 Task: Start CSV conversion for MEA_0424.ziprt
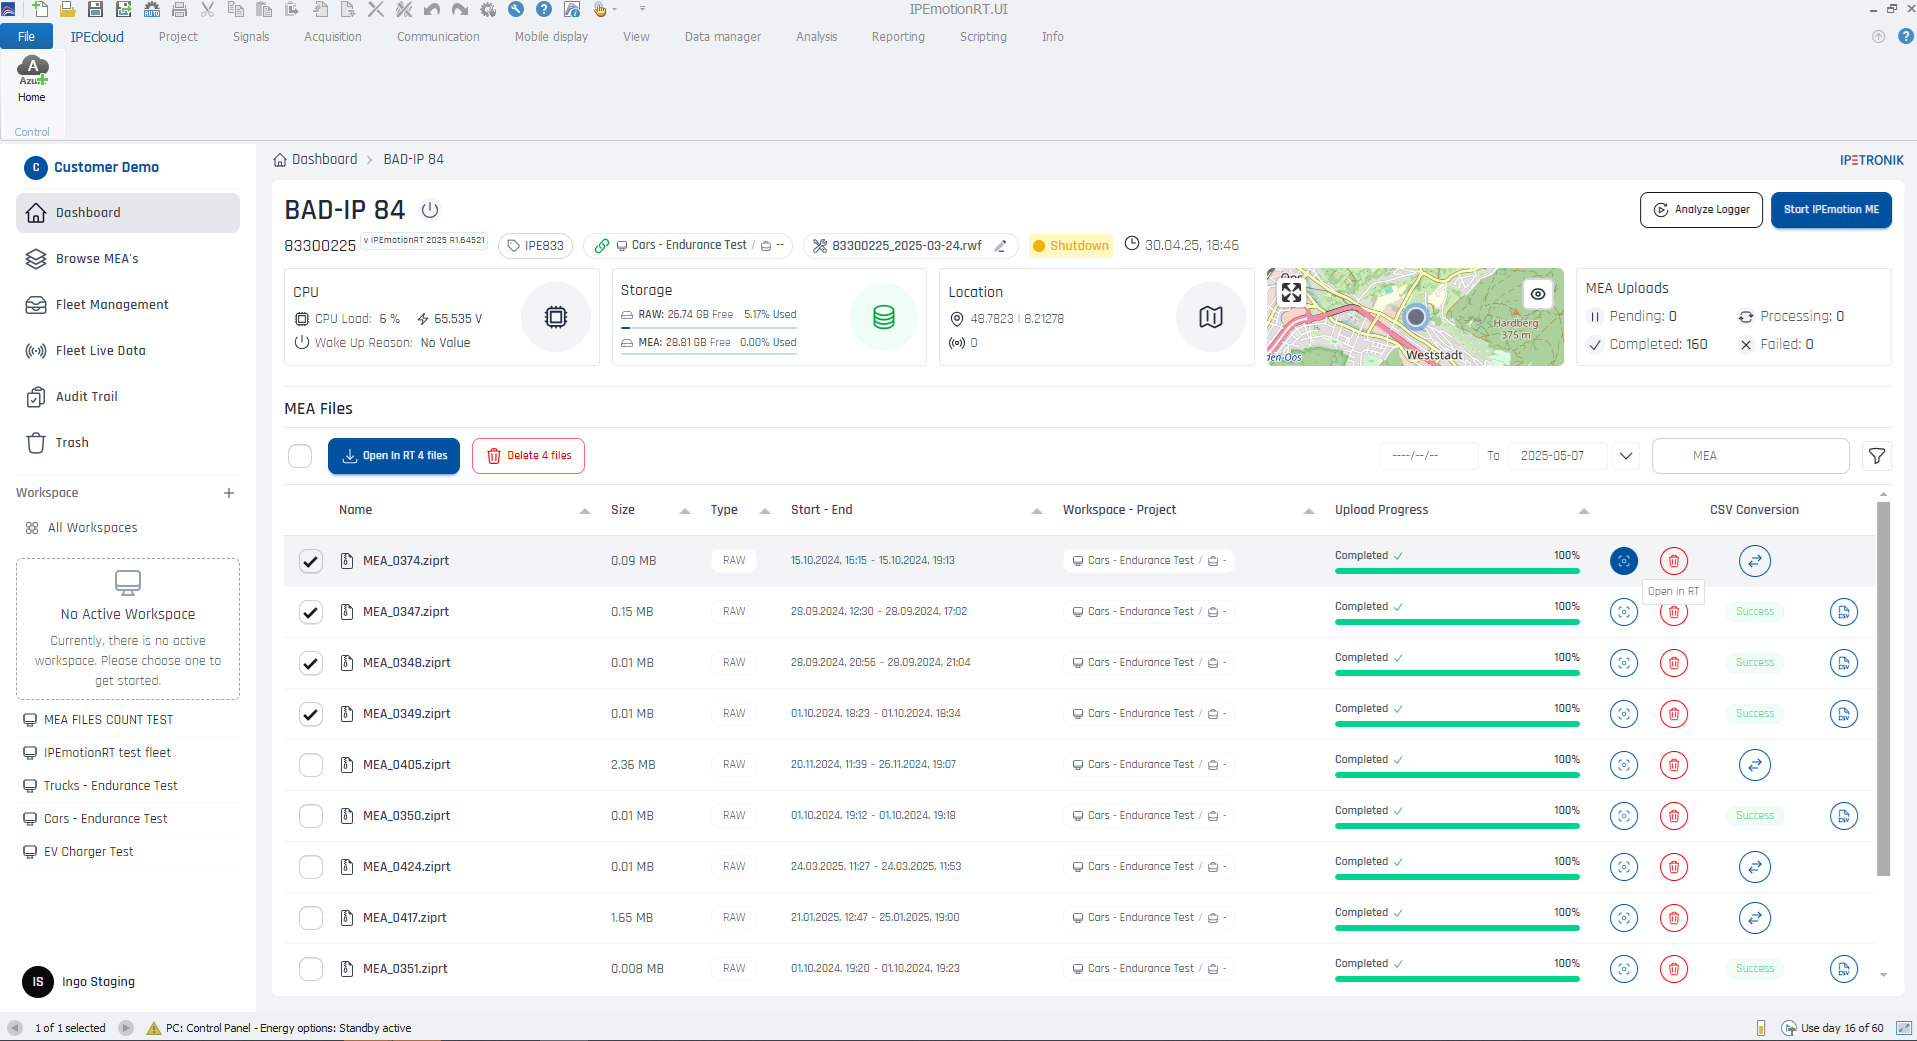click(1754, 867)
